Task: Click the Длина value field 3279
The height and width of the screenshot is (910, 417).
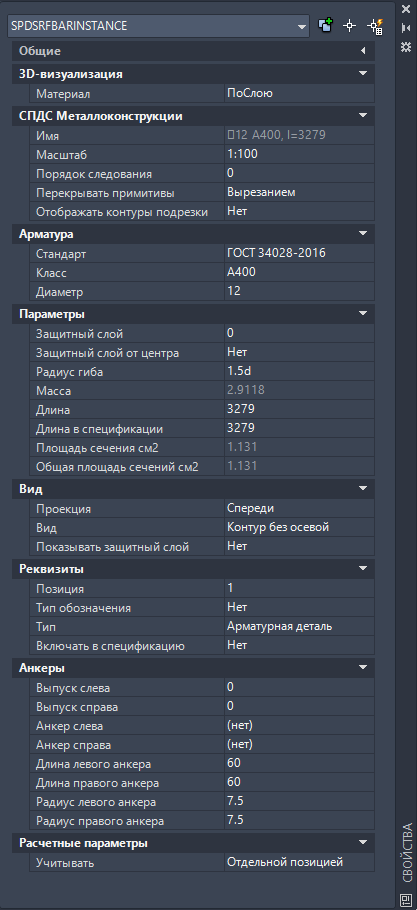Action: tap(299, 410)
